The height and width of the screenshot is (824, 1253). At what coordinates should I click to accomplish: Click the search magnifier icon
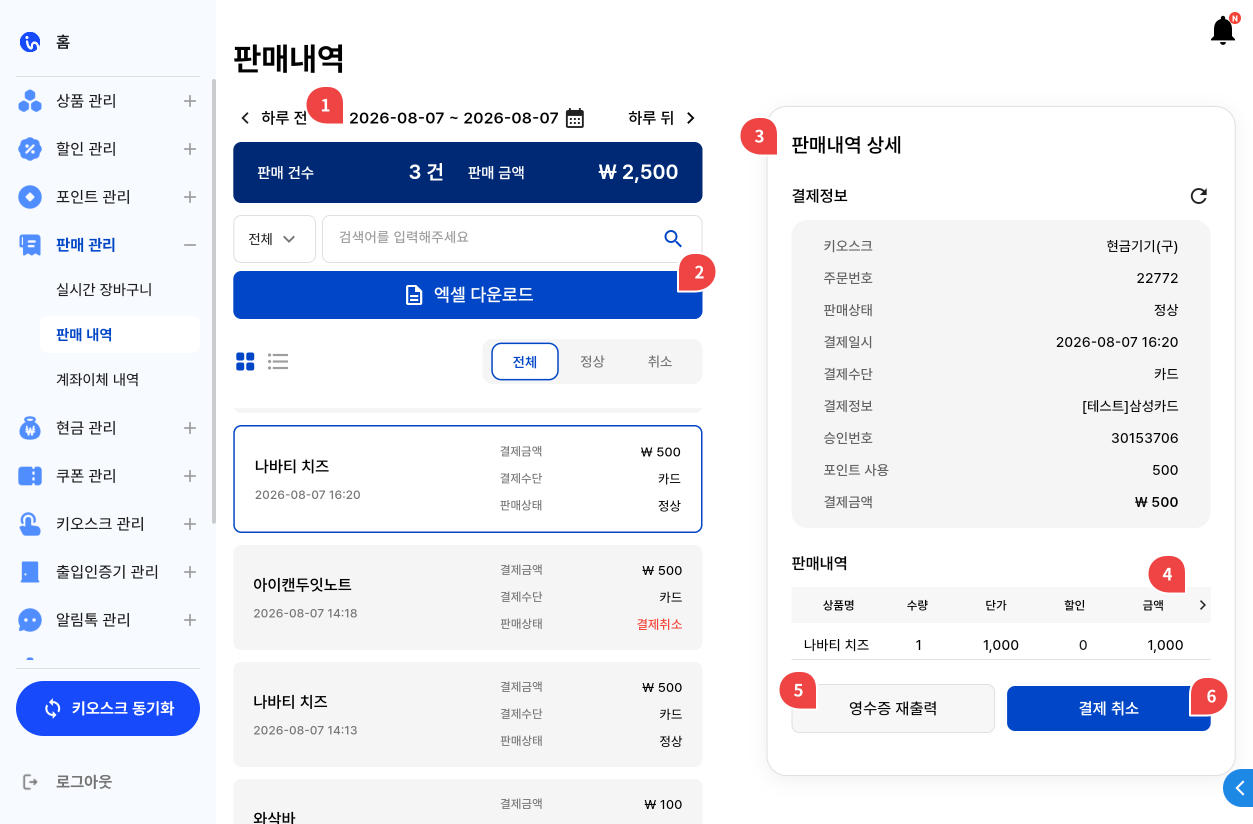coord(673,238)
